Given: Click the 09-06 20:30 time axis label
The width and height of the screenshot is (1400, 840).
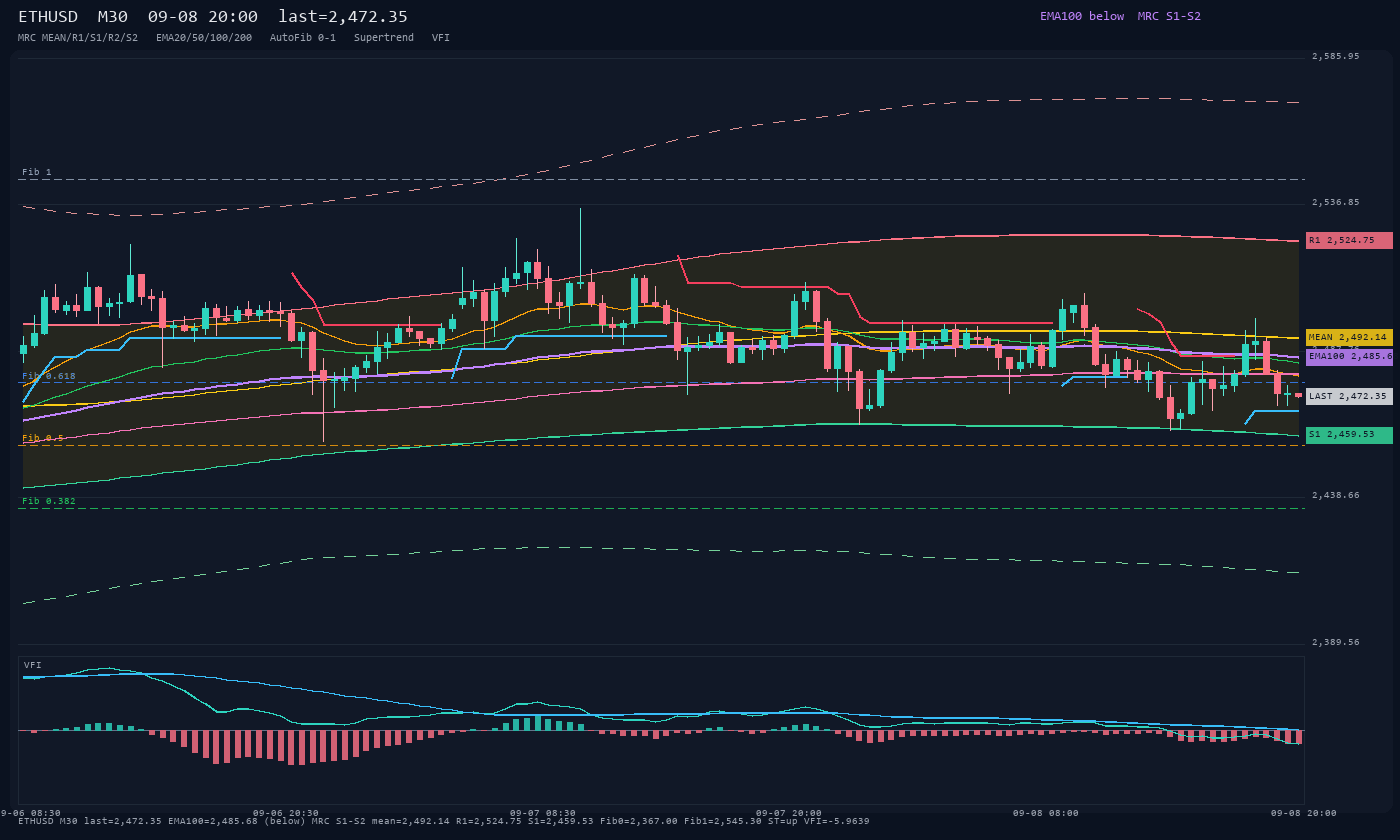Looking at the screenshot, I should (x=286, y=813).
